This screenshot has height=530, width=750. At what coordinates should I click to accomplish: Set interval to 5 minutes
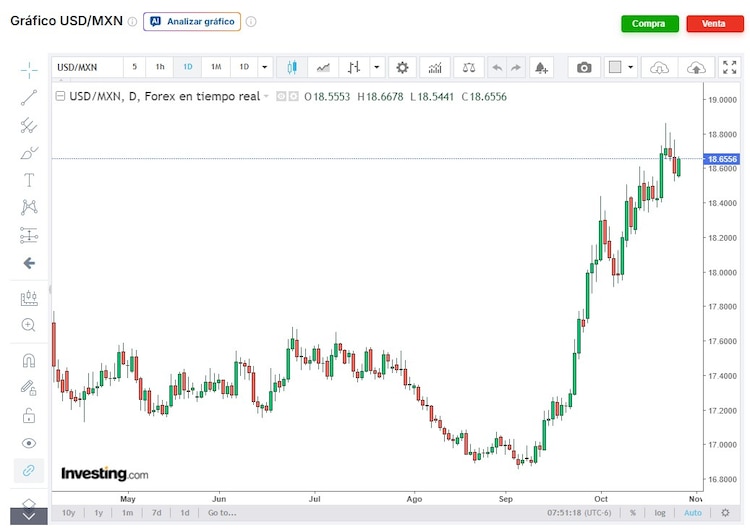tap(134, 67)
